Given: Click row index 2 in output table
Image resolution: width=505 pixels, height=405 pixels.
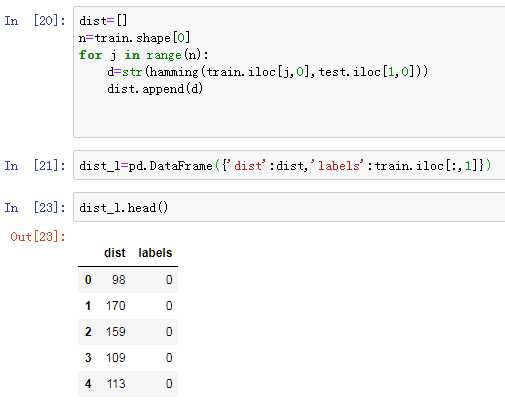Looking at the screenshot, I should pos(88,331).
